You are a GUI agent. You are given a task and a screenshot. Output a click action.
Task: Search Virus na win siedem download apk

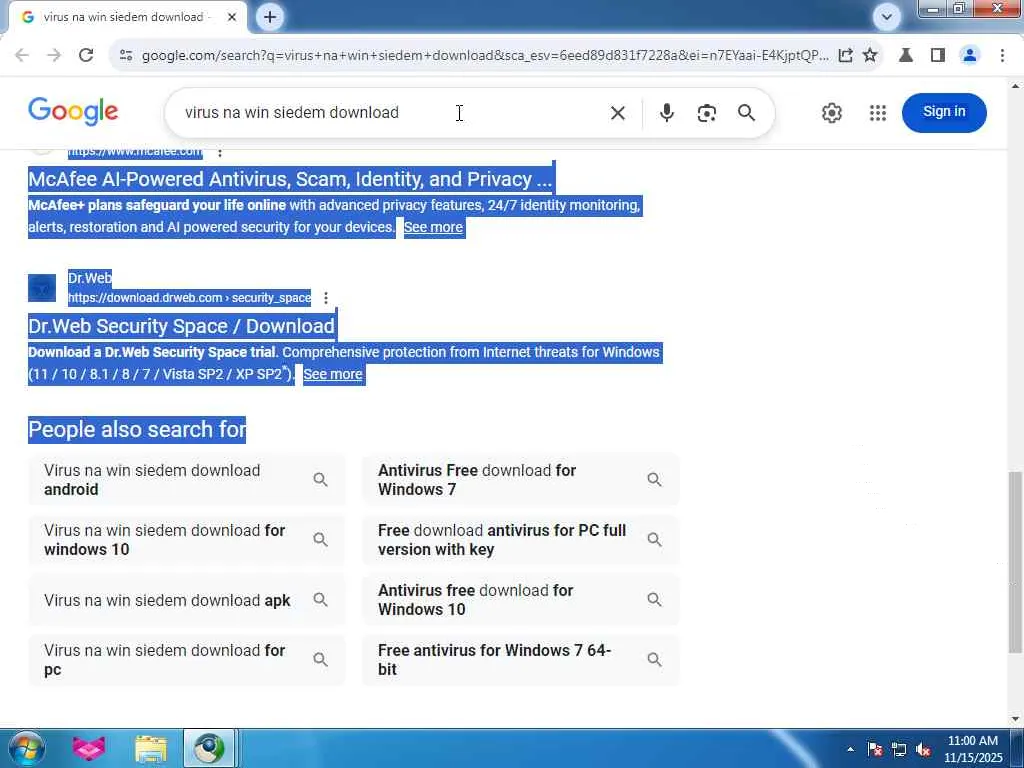click(186, 600)
